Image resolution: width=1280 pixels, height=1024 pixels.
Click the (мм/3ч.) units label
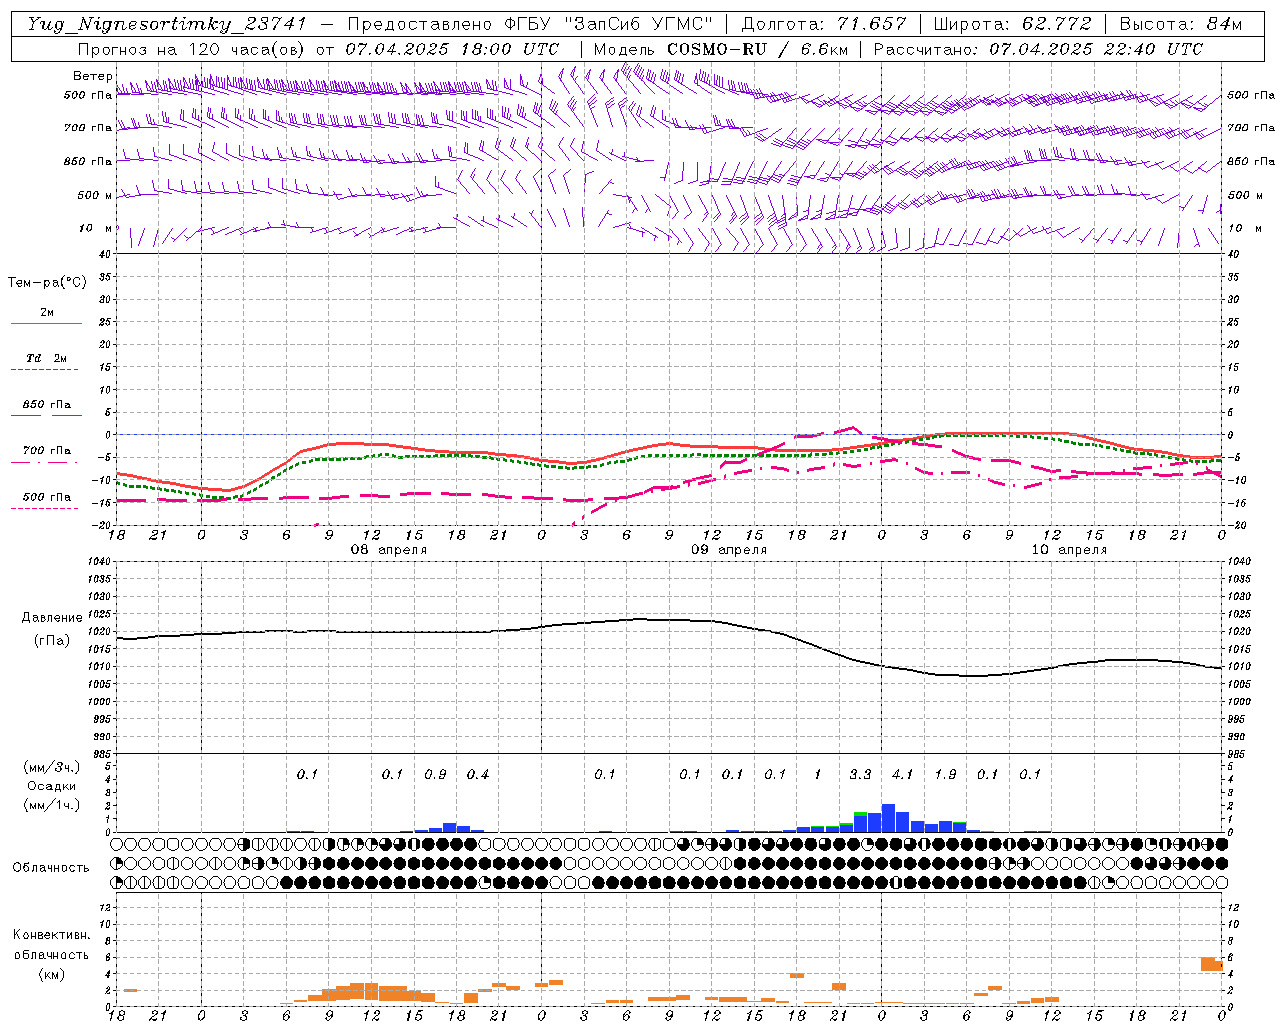tap(51, 767)
